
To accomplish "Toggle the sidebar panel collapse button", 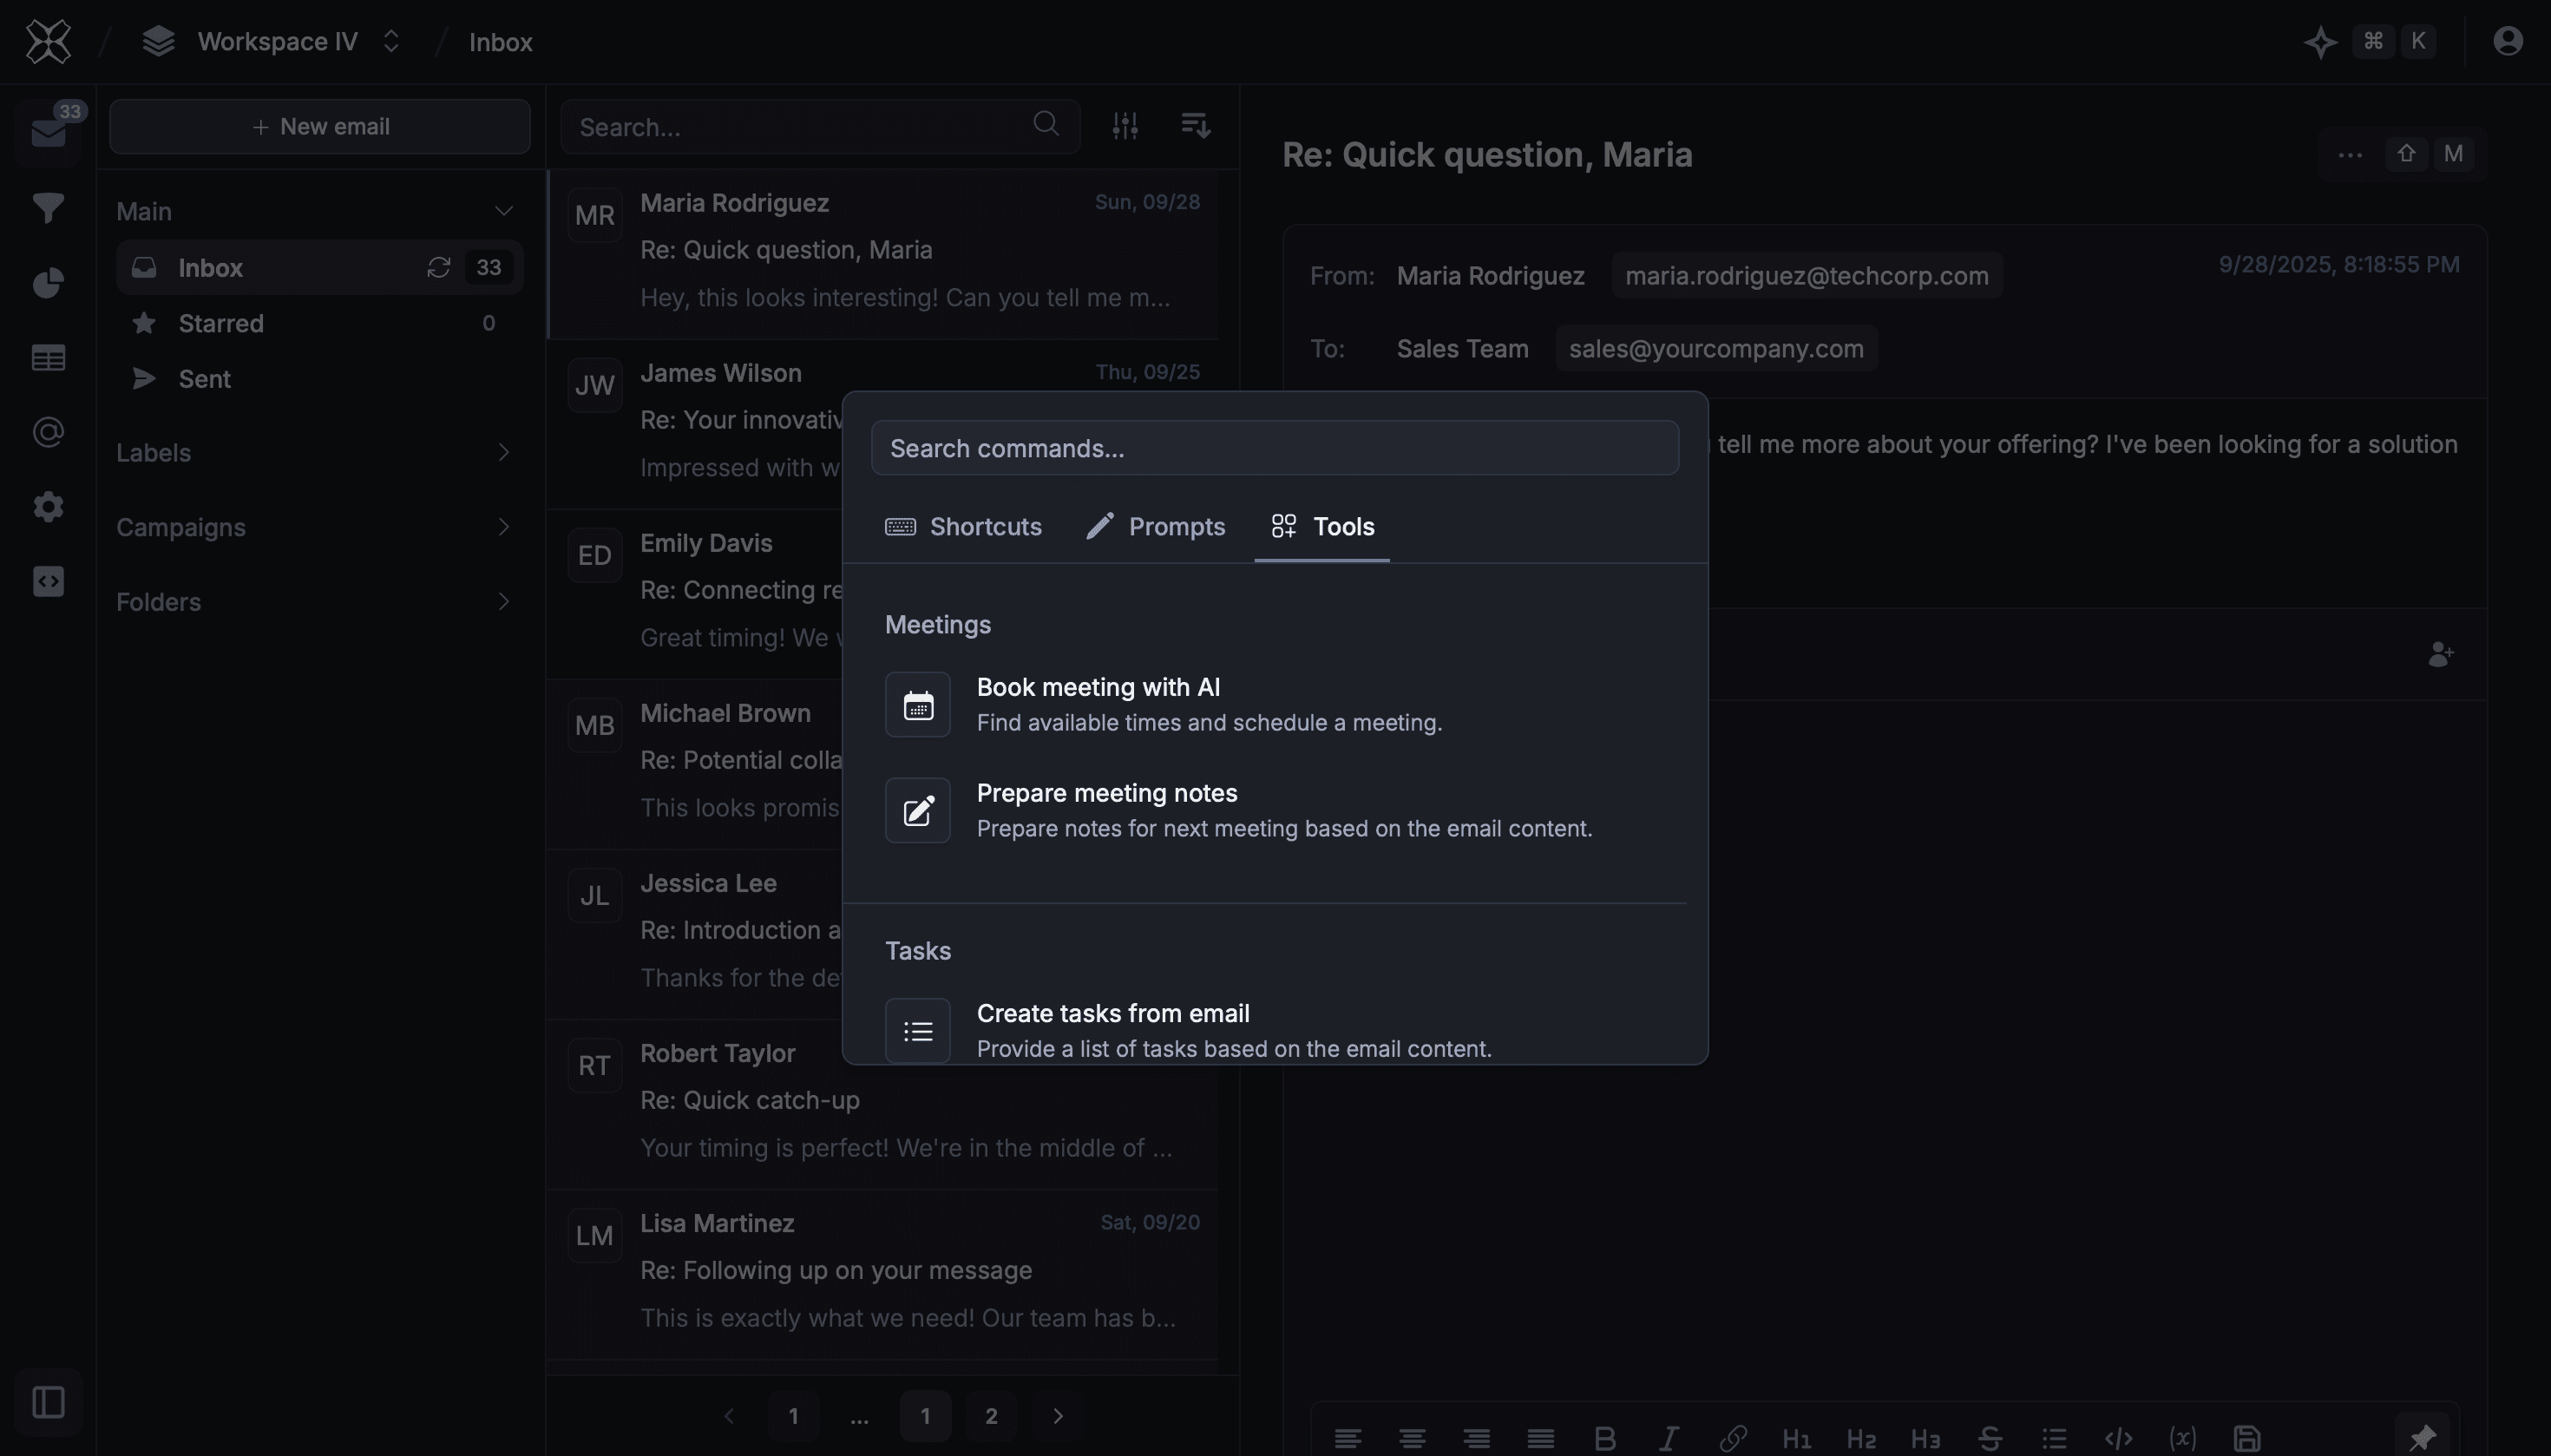I will (x=48, y=1401).
